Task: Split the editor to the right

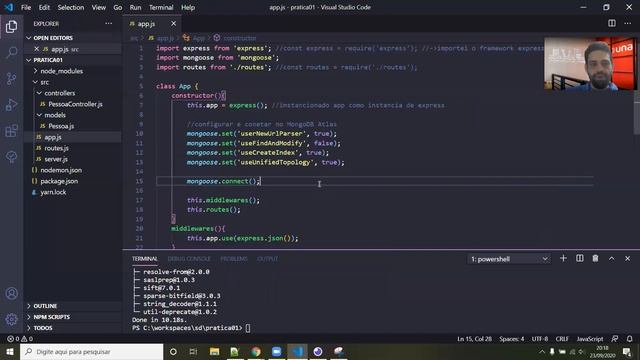Action: tap(612, 23)
